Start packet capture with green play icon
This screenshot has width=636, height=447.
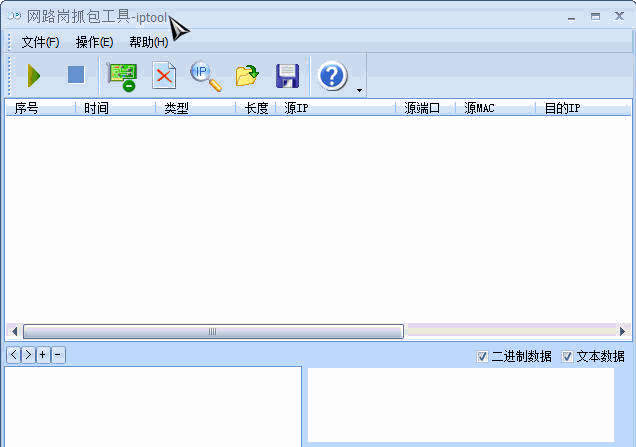point(34,75)
